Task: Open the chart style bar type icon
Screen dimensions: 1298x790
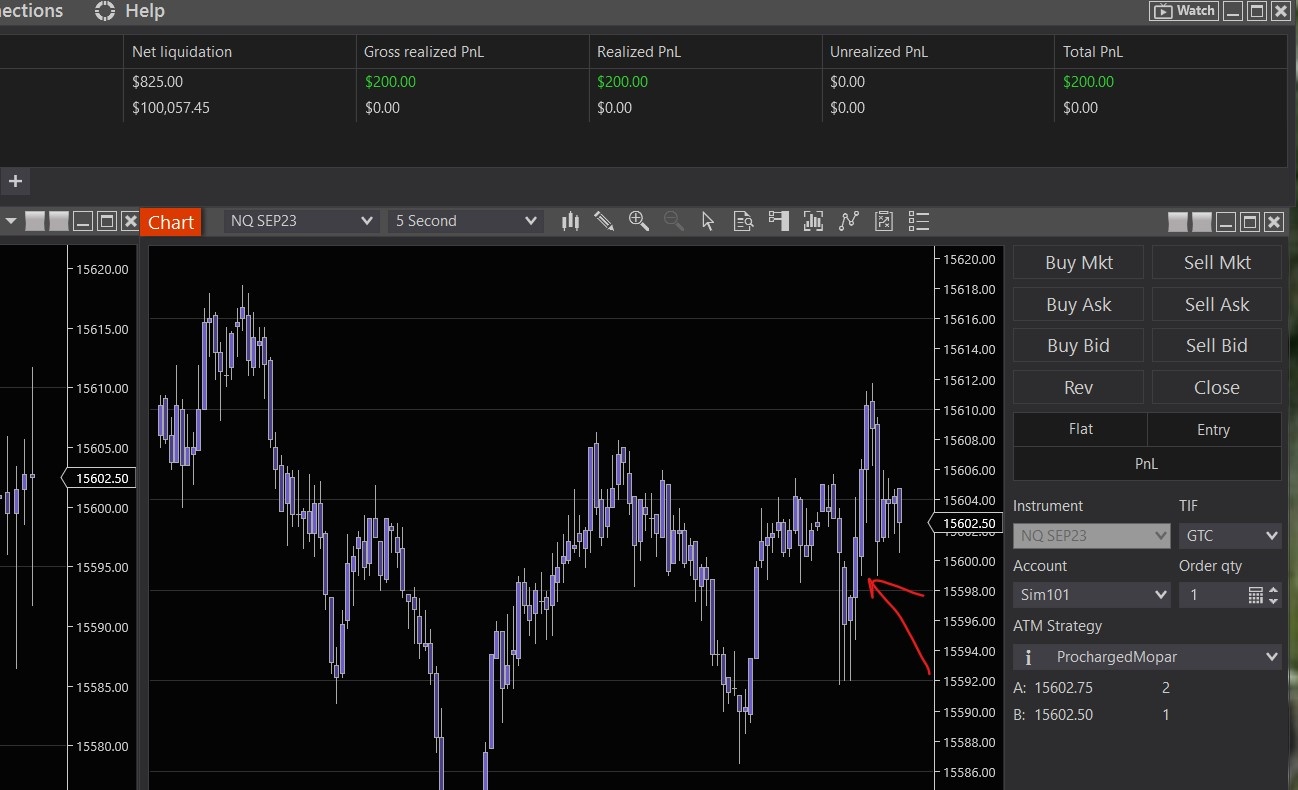Action: pyautogui.click(x=570, y=221)
